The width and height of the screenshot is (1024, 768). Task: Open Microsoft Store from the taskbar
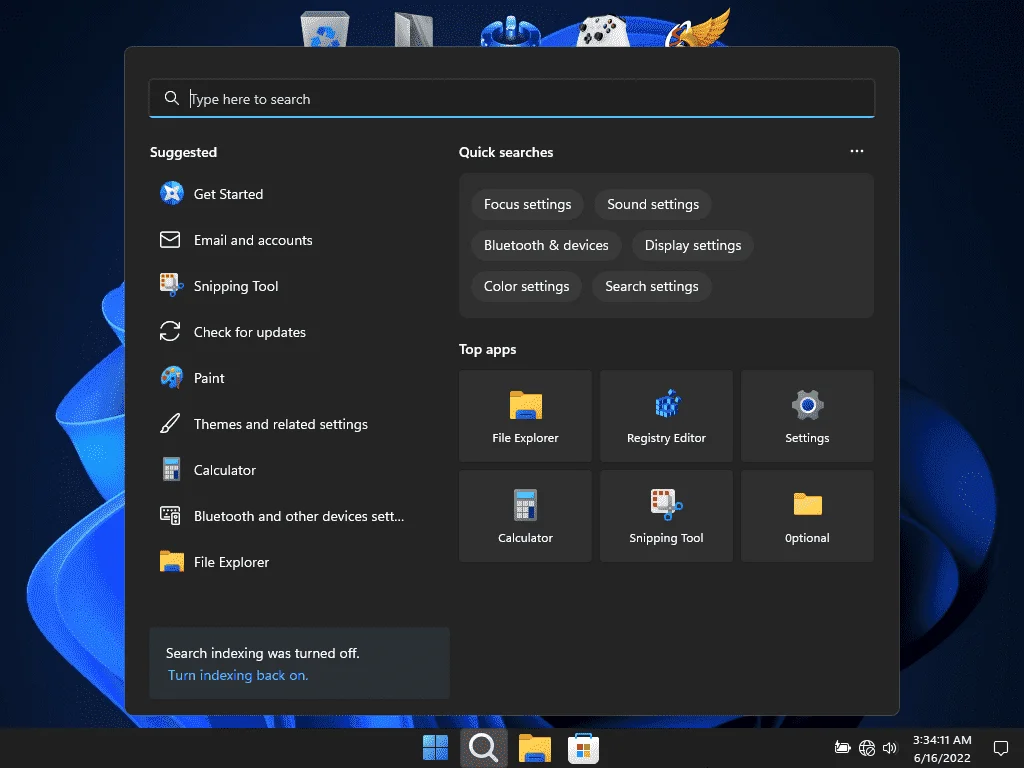tap(583, 748)
